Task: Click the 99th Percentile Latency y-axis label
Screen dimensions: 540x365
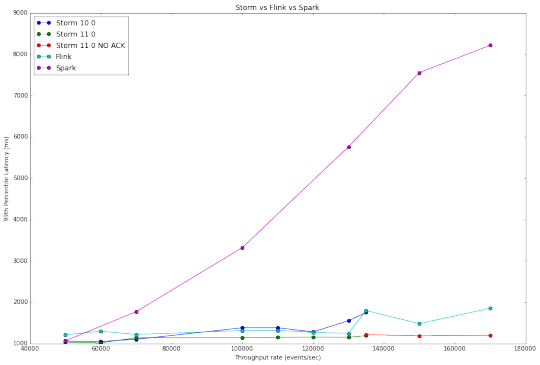Action: 6,179
